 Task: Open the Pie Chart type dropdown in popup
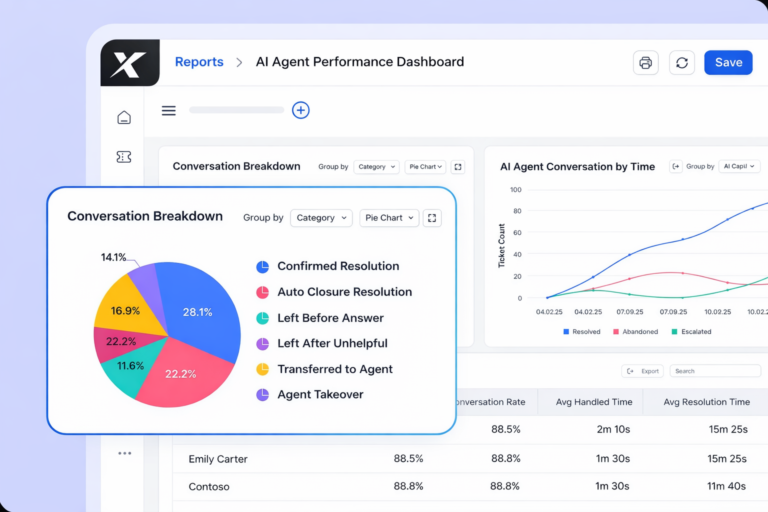click(x=390, y=217)
